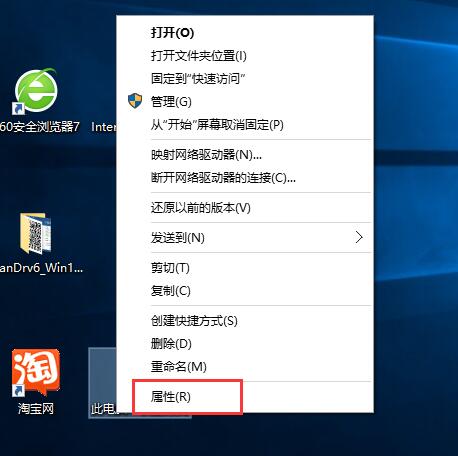Select 还原以前的版本(V)
Viewport: 458px width, 456px height.
pos(245,208)
